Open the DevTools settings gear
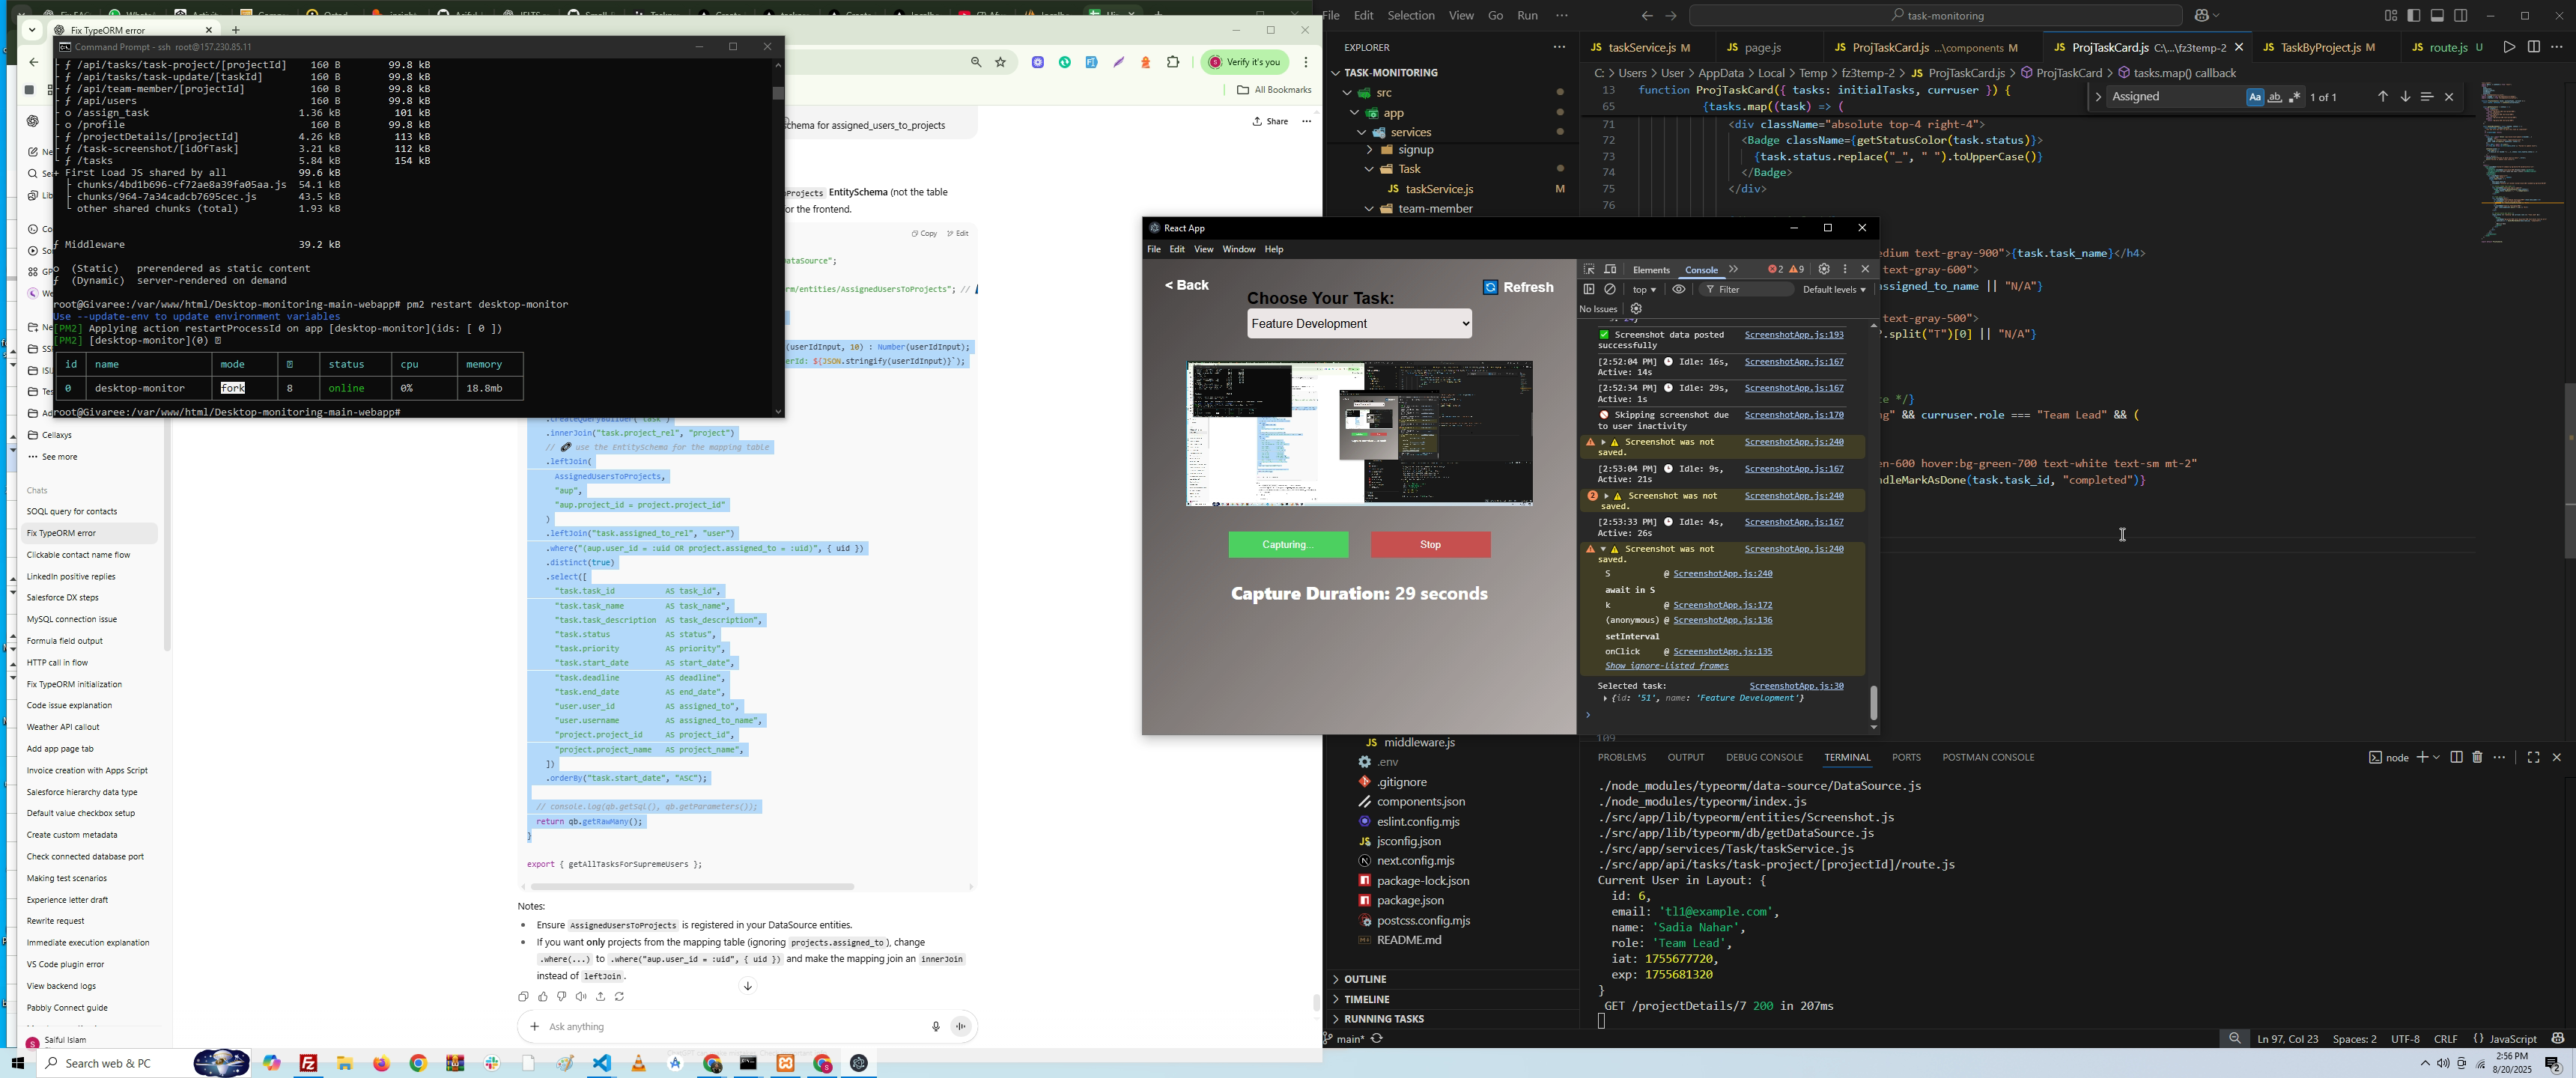 tap(1824, 269)
